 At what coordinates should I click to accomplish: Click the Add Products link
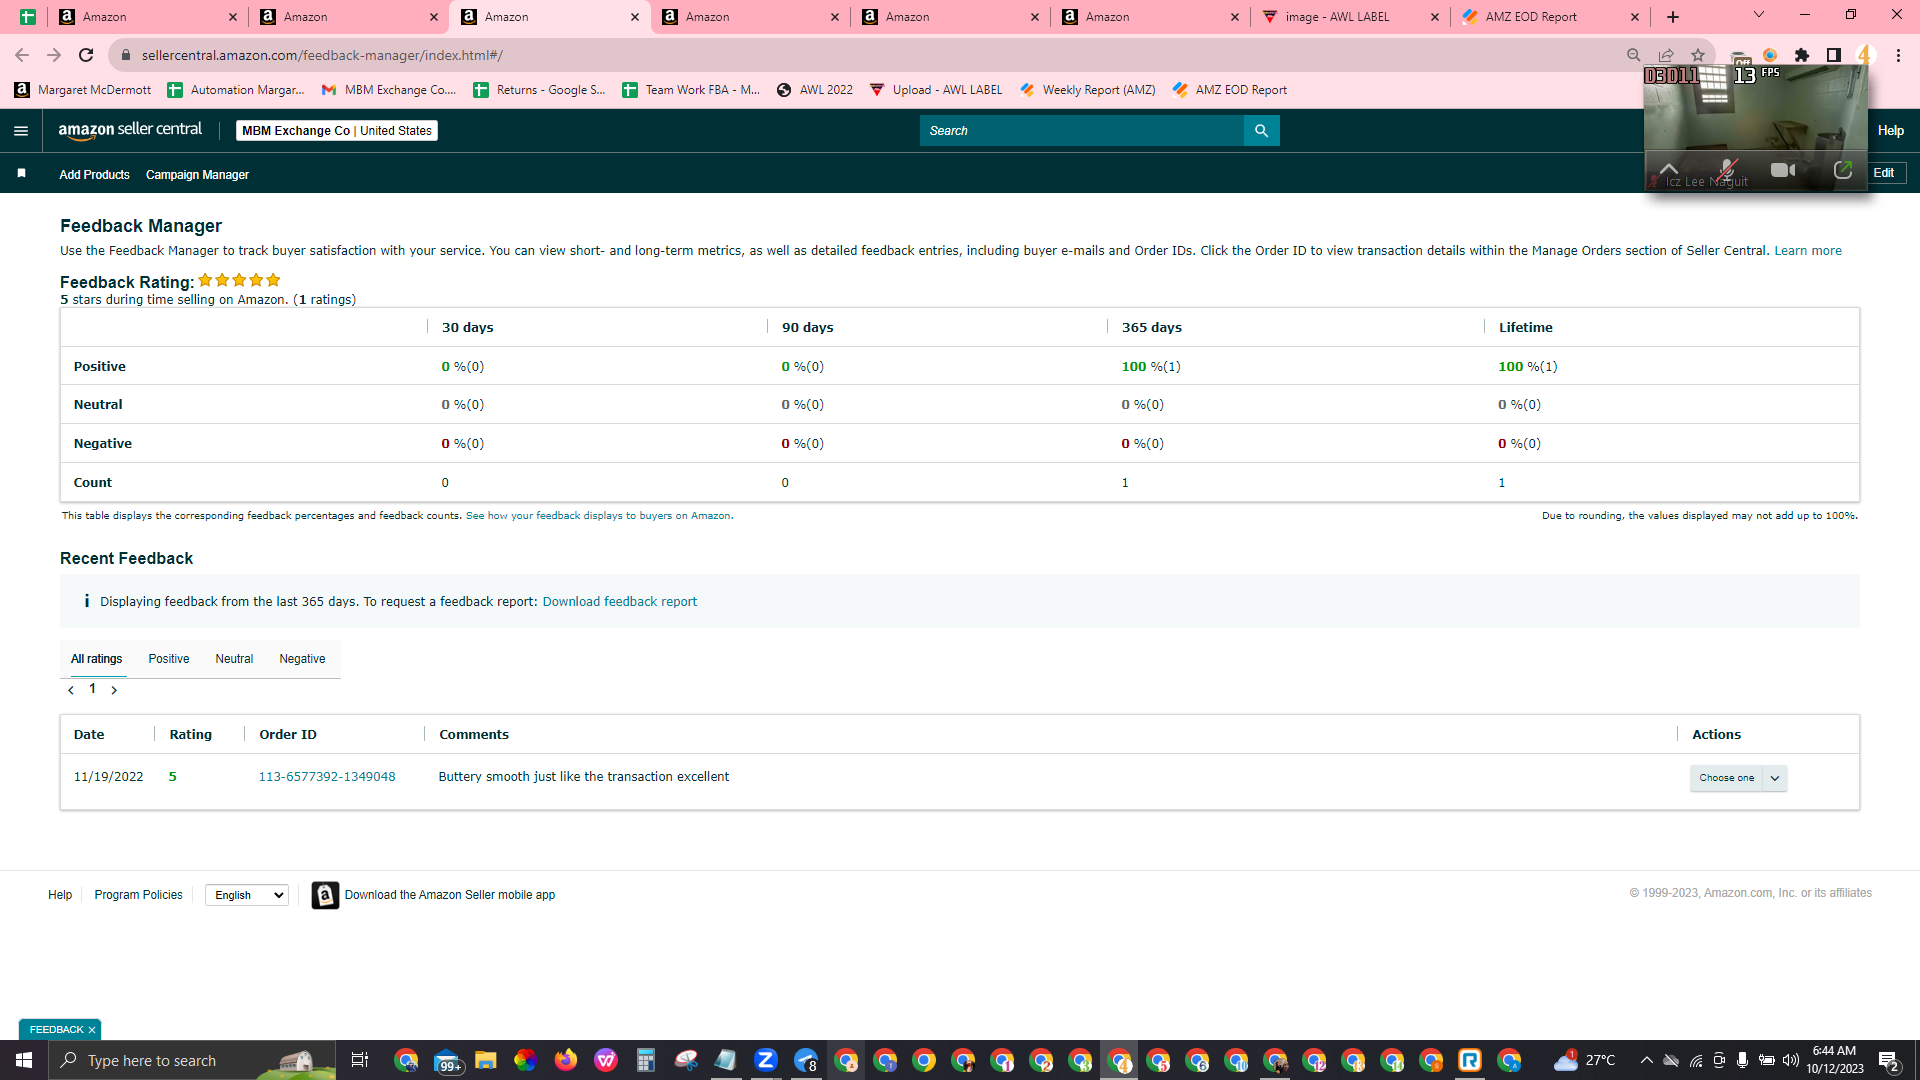[94, 175]
